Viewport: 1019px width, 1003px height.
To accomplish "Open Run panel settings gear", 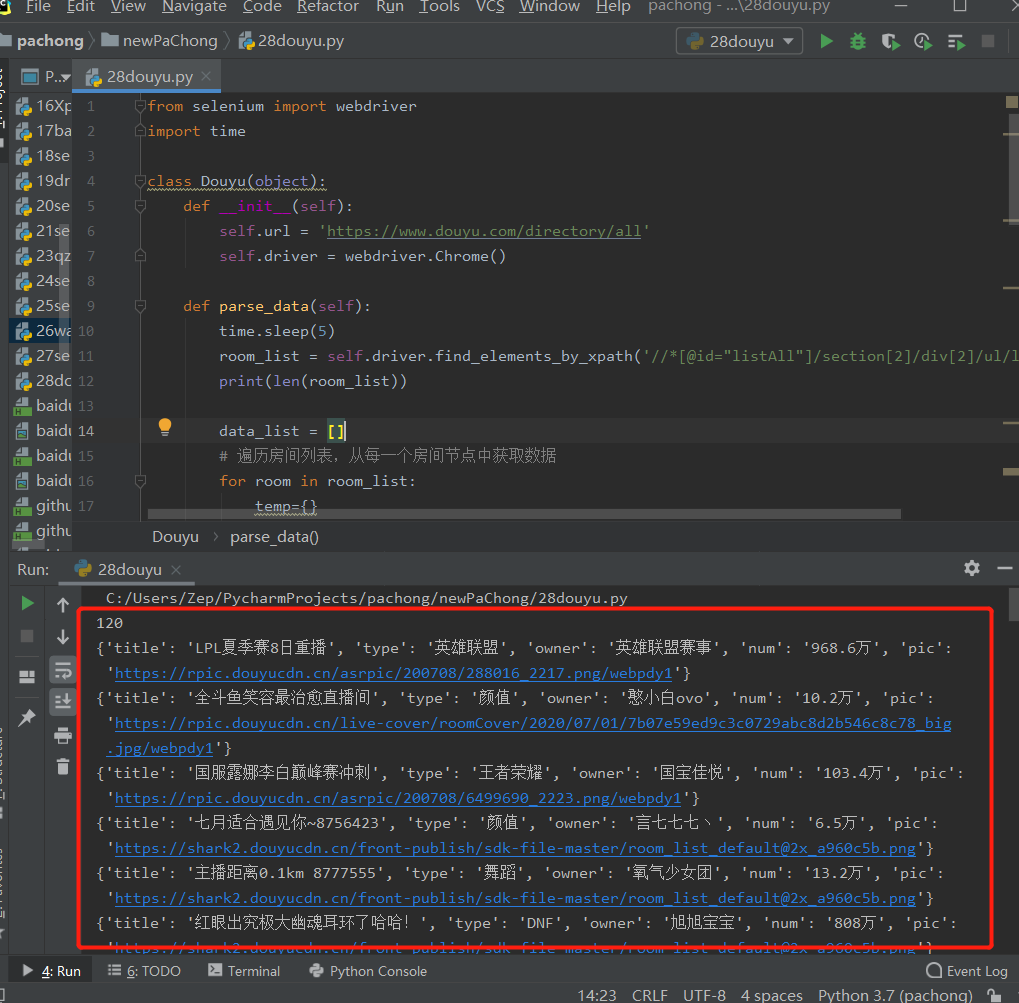I will click(x=972, y=569).
